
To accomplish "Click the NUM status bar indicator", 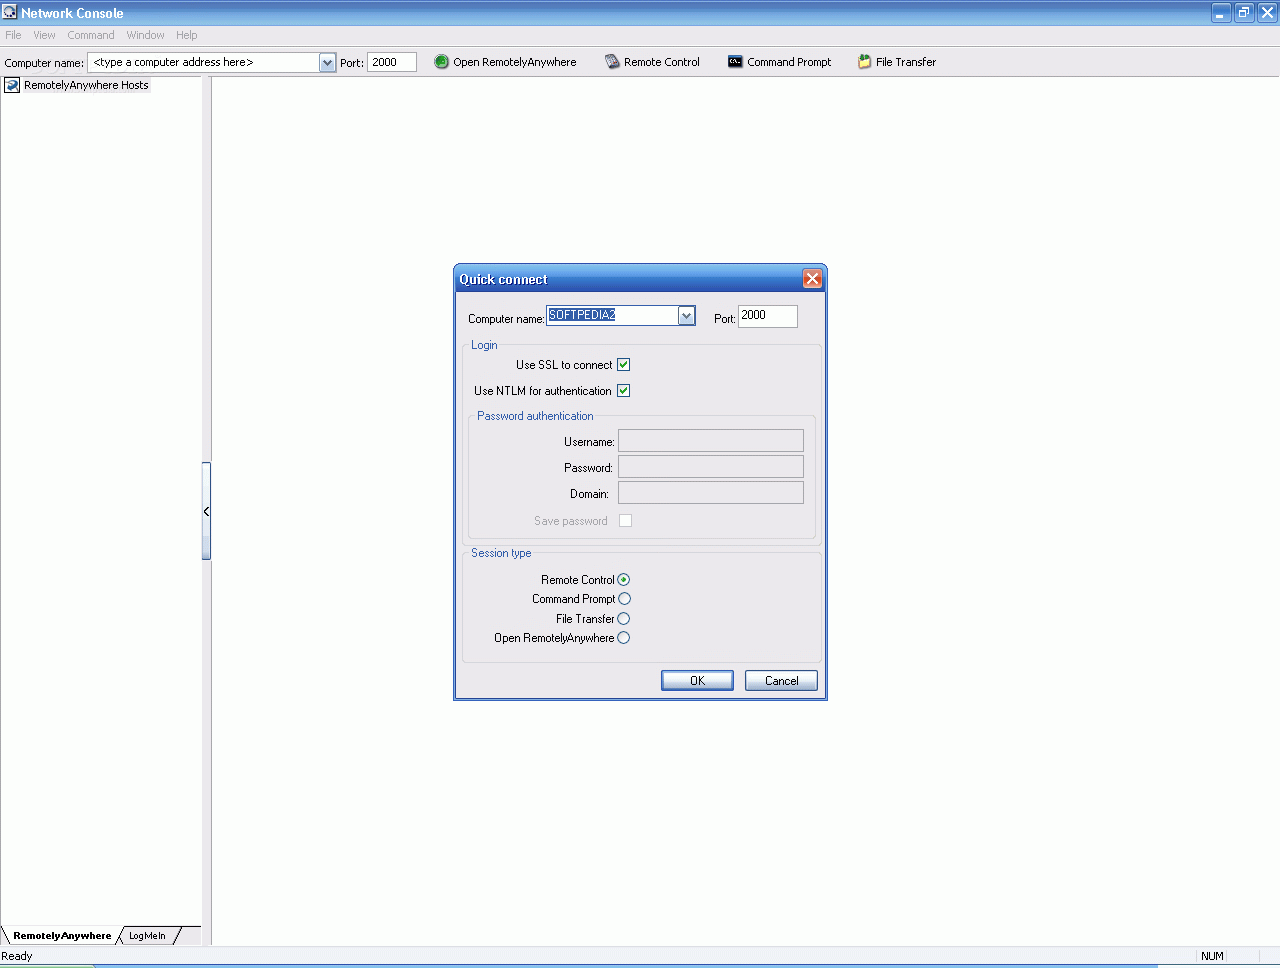I will pyautogui.click(x=1212, y=956).
